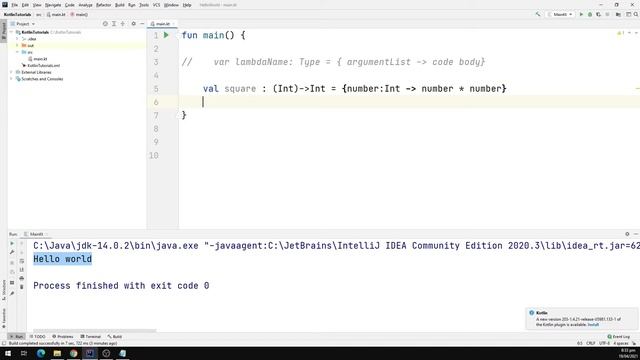This screenshot has height=360, width=640.
Task: Click Collapse All icon in Project panel
Action: 122,24
